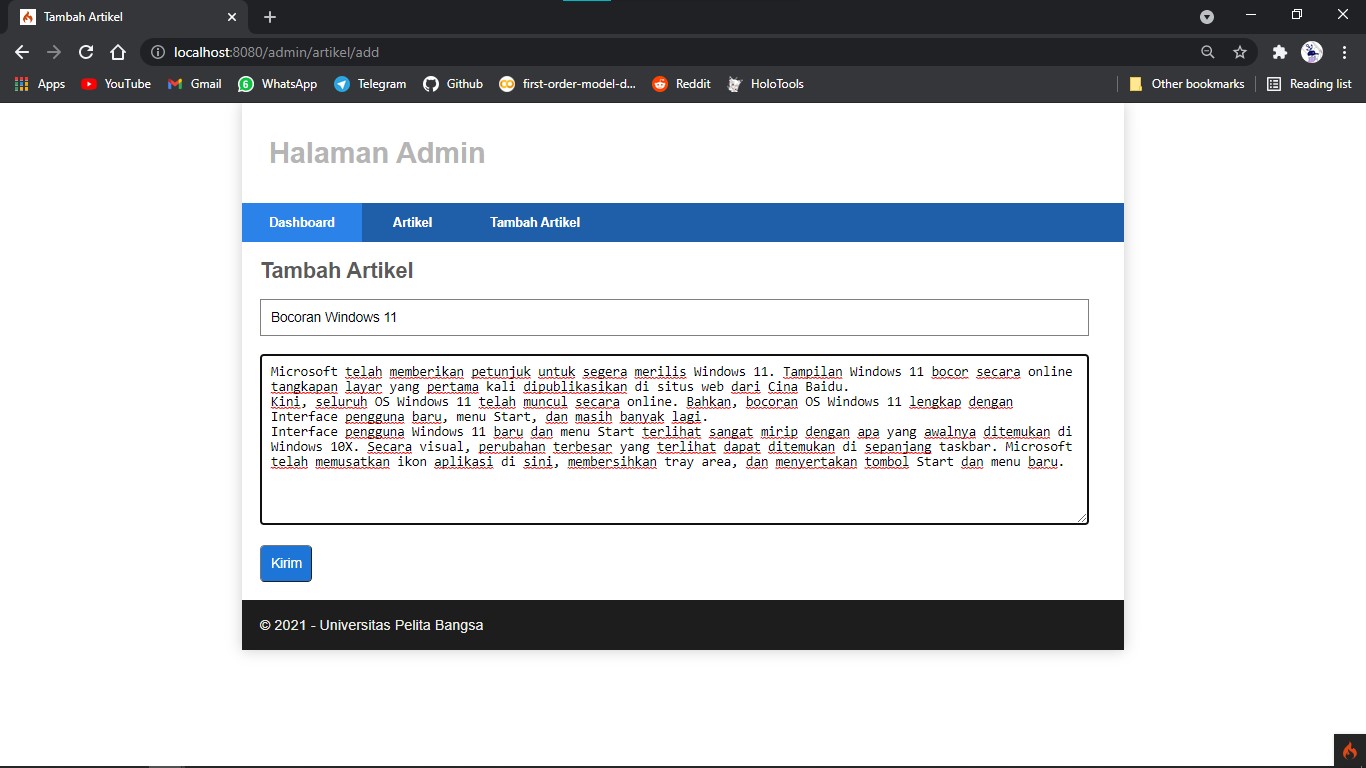The image size is (1366, 768).
Task: Click the article title field showing Bocoran Windows 11
Action: coord(674,317)
